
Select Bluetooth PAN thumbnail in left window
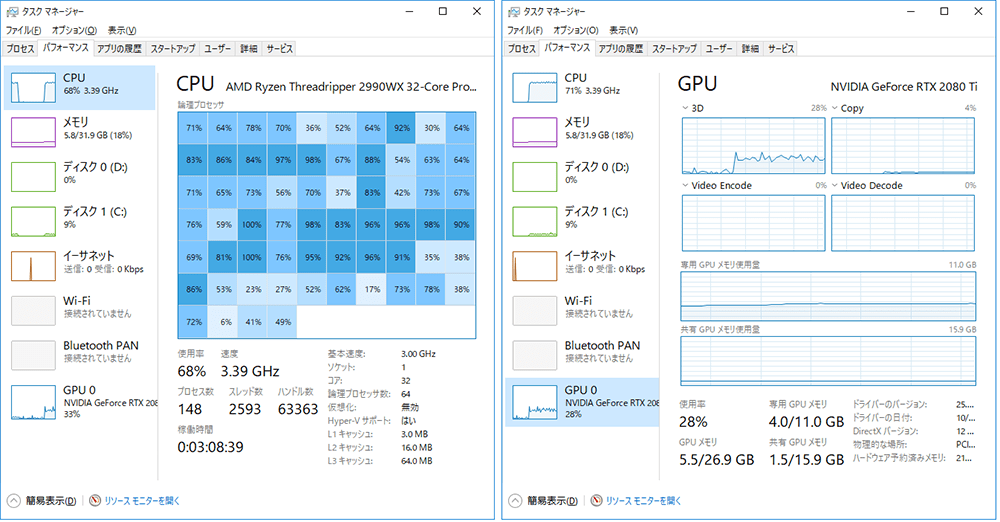pyautogui.click(x=33, y=355)
